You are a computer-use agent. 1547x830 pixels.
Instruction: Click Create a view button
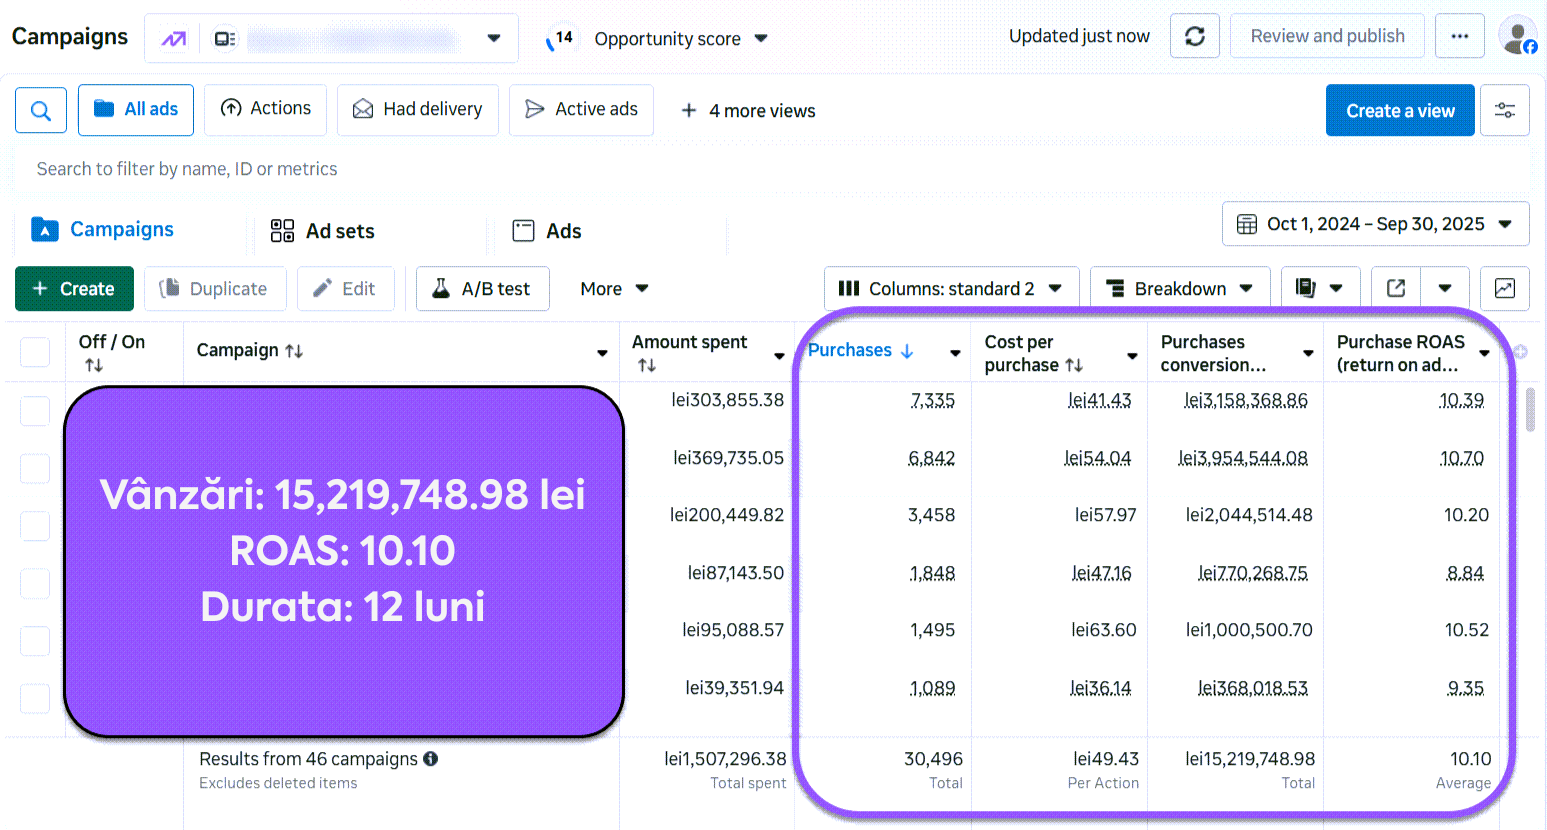[x=1400, y=110]
